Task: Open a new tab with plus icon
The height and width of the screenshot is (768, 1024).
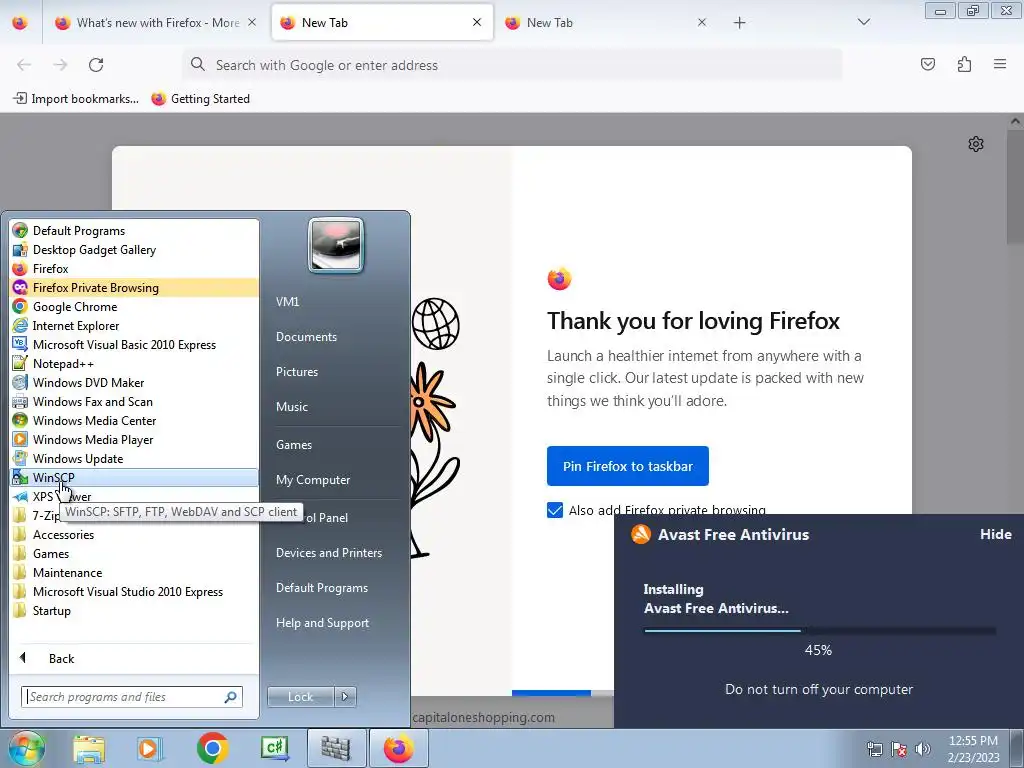Action: (739, 23)
